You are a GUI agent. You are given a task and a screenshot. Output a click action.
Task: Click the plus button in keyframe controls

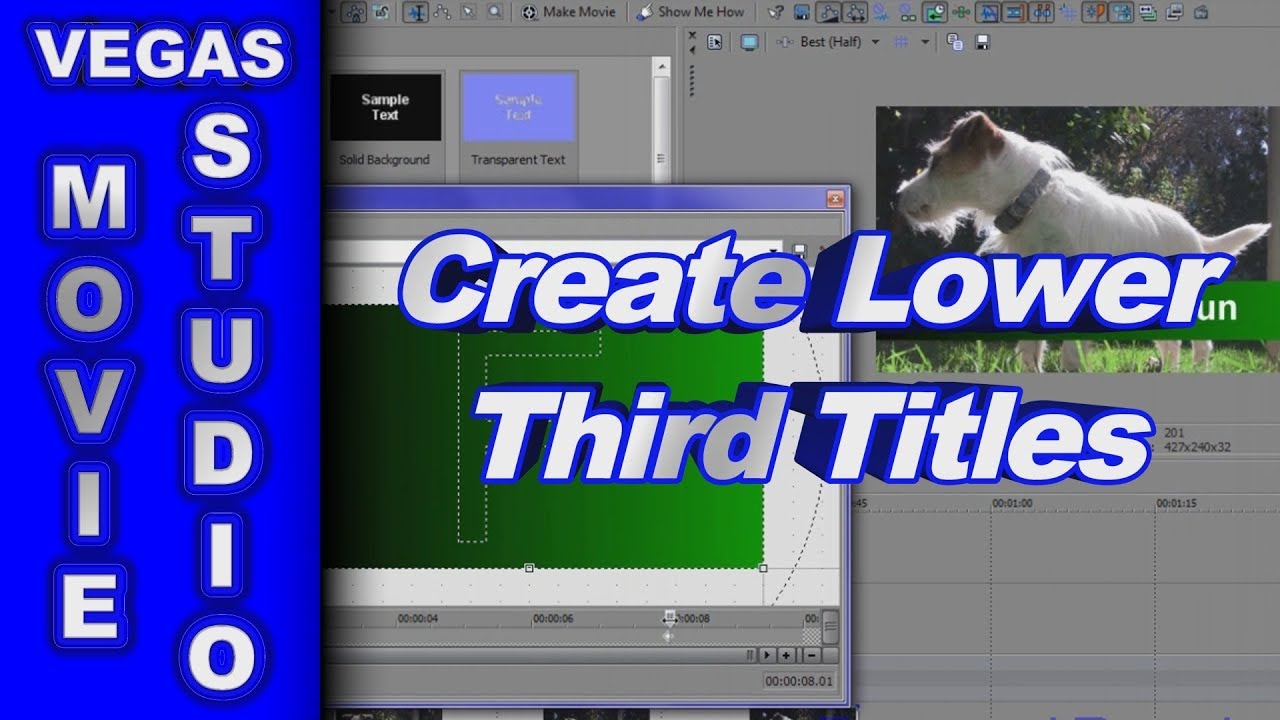click(x=786, y=655)
